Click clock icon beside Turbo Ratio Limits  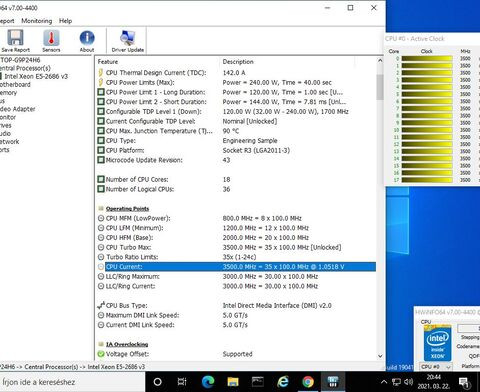point(101,257)
